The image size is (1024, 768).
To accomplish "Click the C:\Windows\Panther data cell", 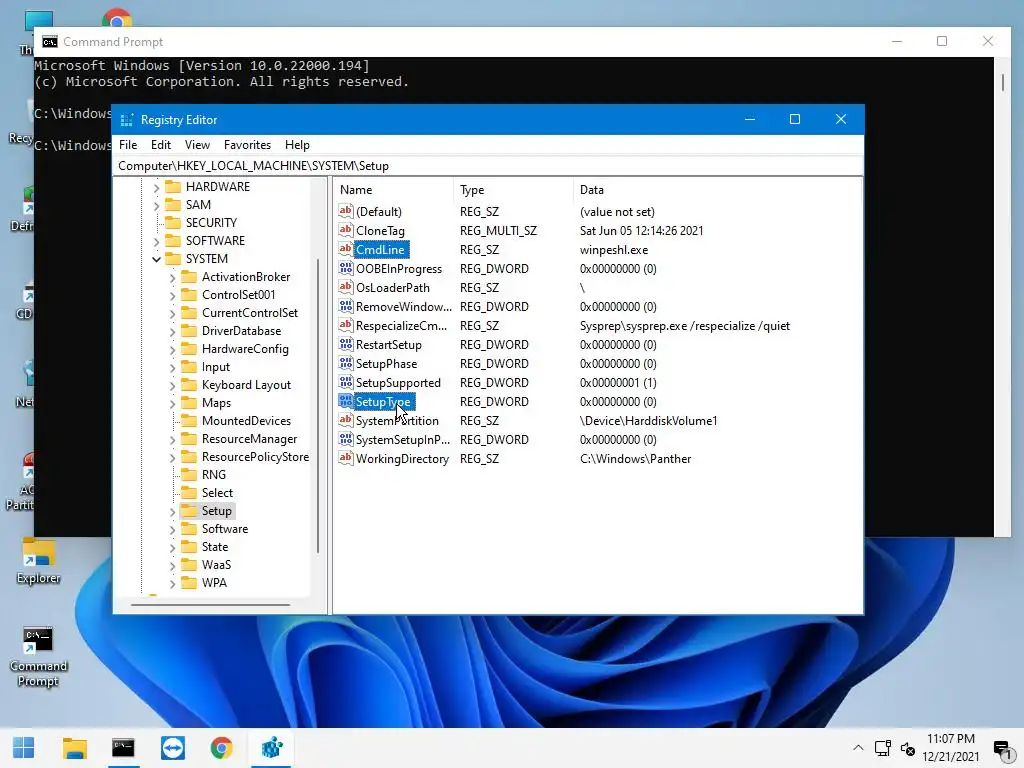I will (635, 459).
